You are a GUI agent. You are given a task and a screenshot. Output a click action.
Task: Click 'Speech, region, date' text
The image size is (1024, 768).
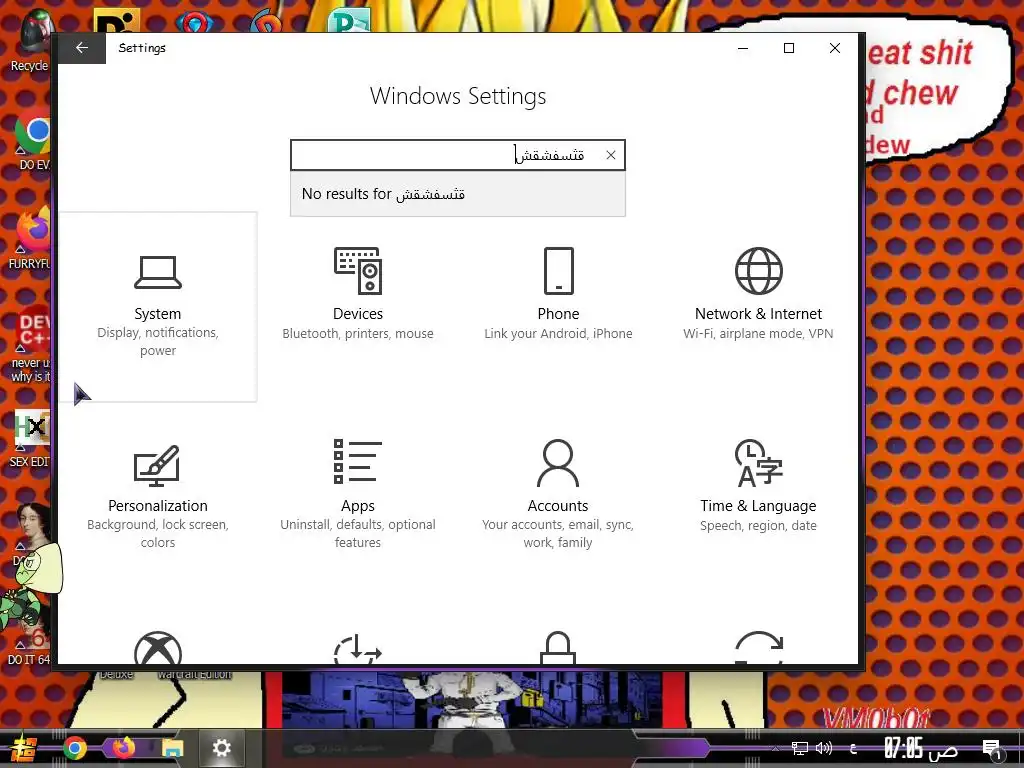758,526
